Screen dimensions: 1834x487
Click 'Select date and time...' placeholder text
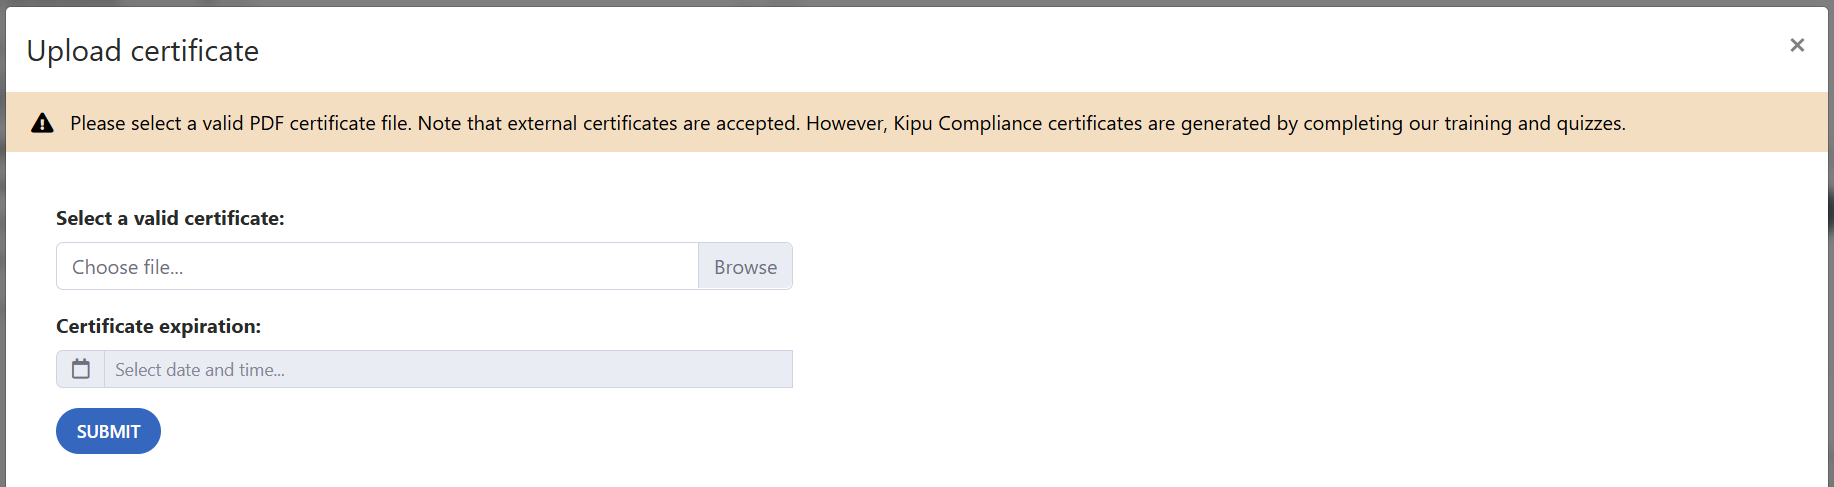coord(200,370)
